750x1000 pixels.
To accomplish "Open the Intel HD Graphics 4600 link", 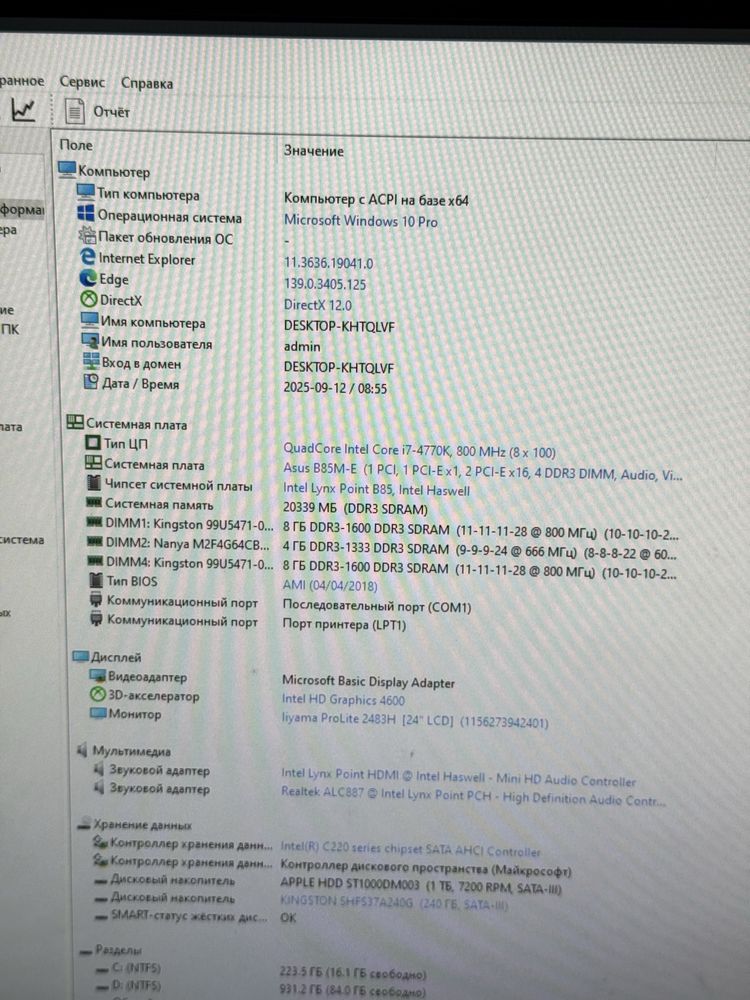I will point(343,700).
